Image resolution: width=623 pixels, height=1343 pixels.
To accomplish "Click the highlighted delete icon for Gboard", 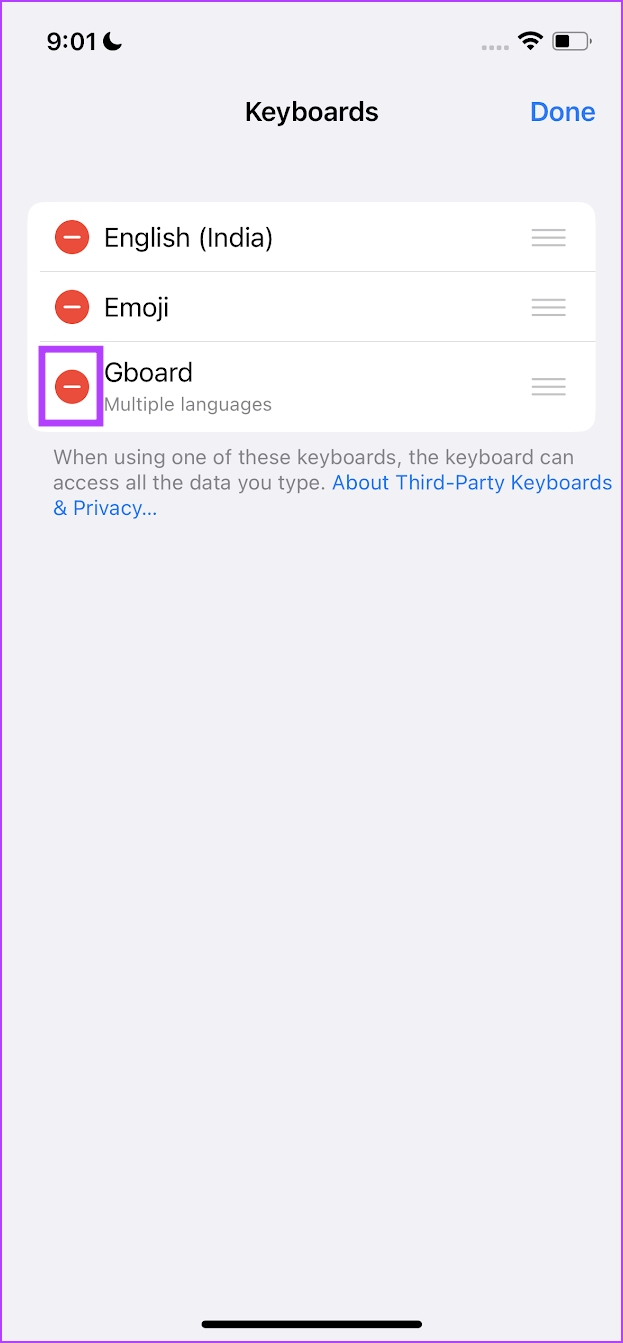I will point(72,386).
